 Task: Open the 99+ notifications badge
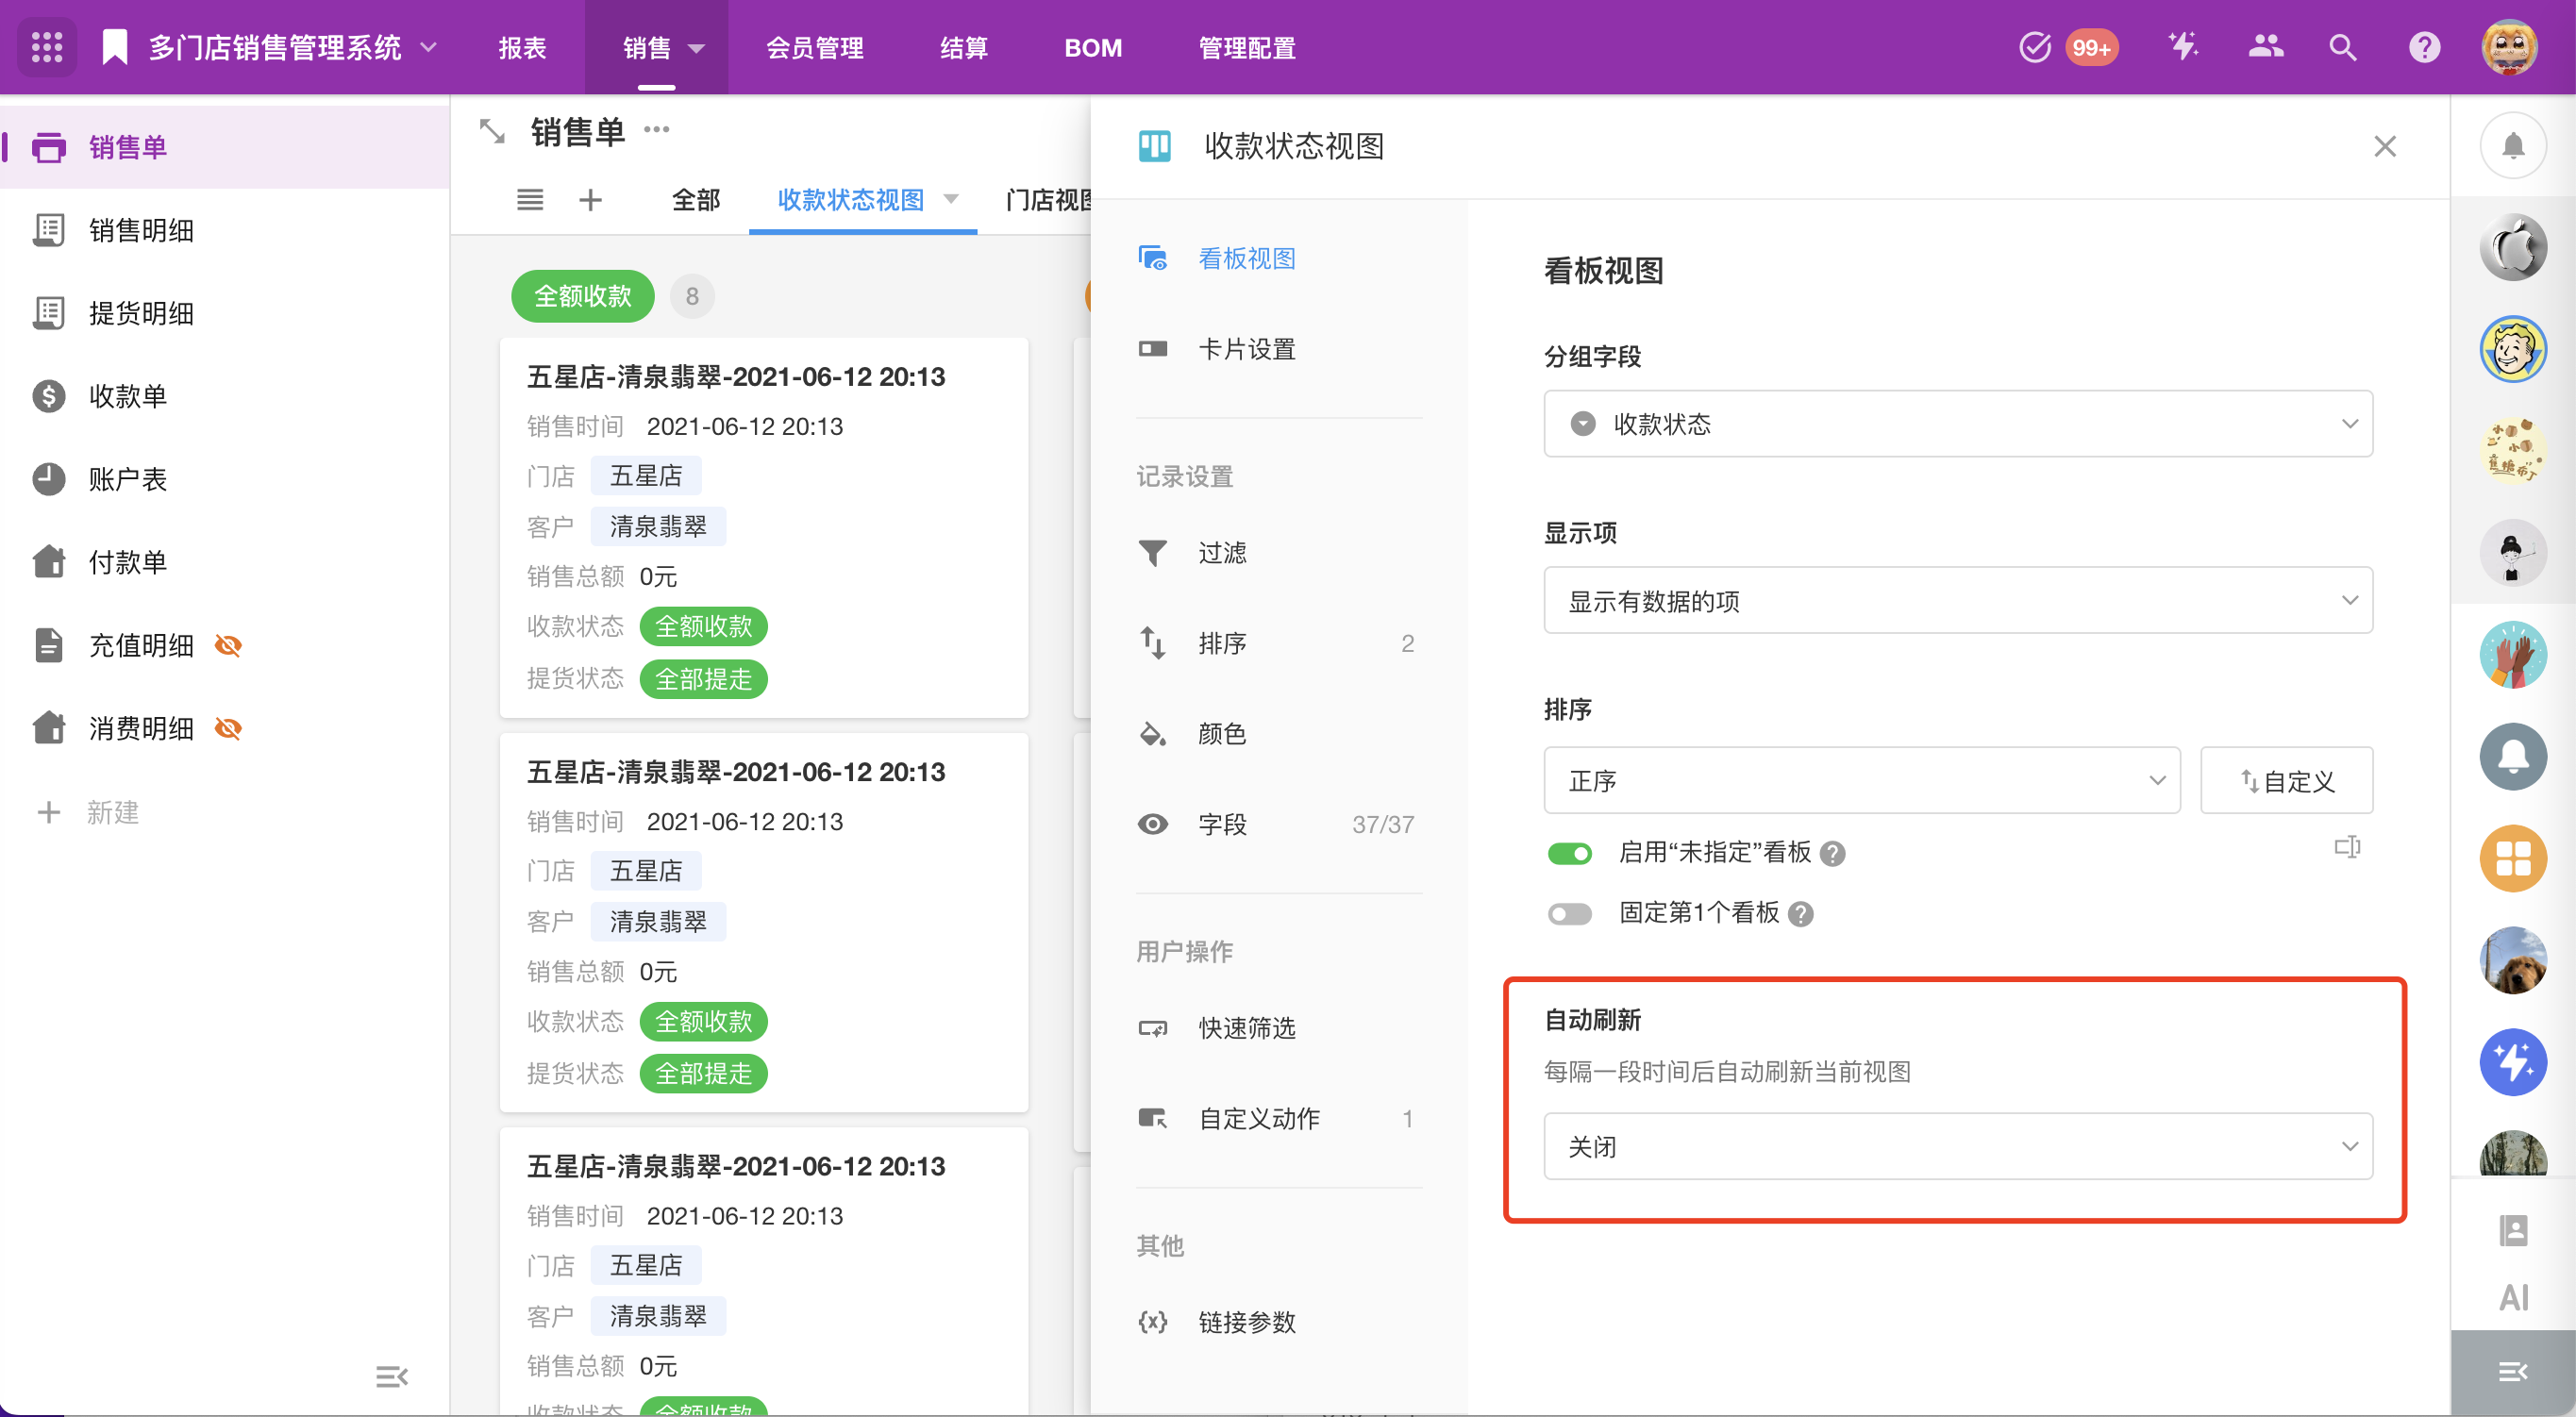click(2091, 47)
